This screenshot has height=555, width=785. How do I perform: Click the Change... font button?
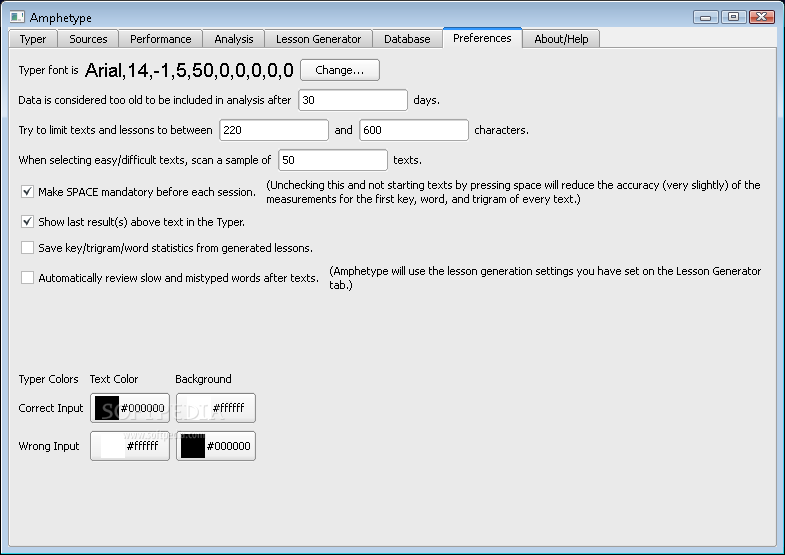click(x=340, y=70)
